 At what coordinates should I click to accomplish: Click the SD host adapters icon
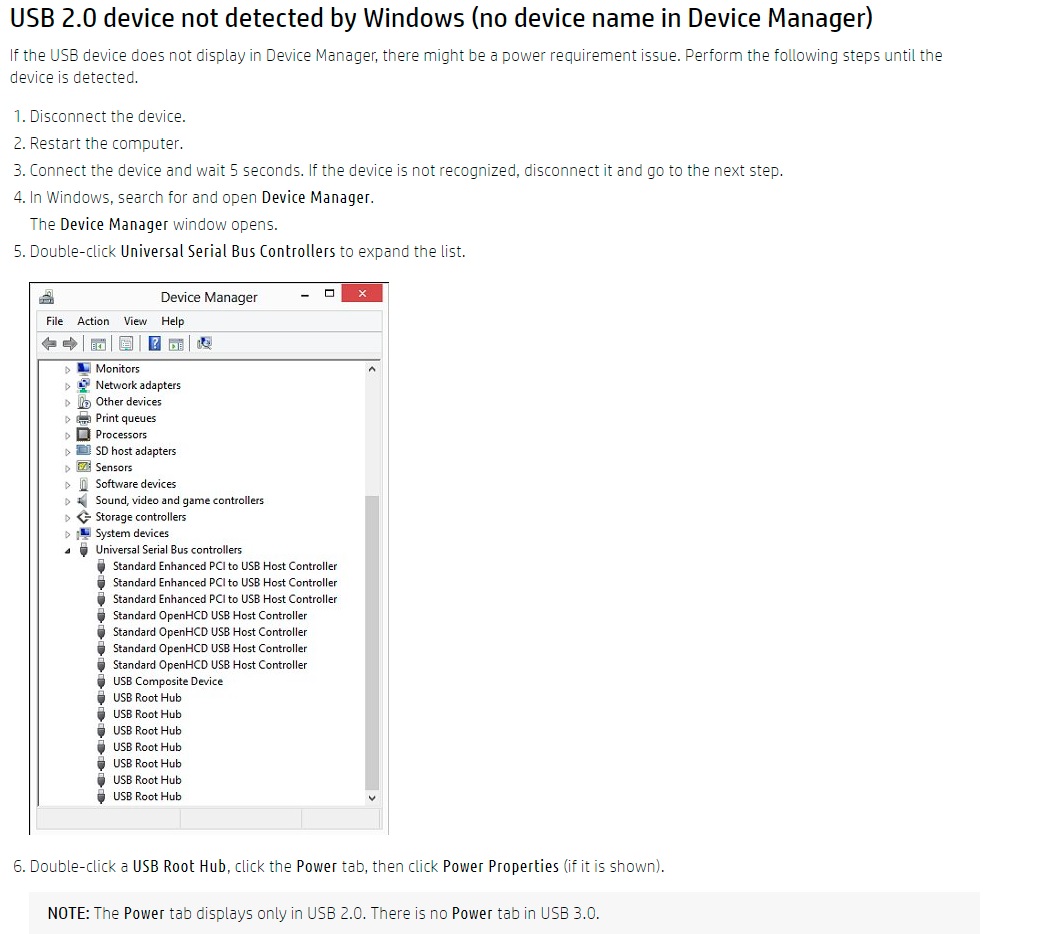[x=84, y=451]
